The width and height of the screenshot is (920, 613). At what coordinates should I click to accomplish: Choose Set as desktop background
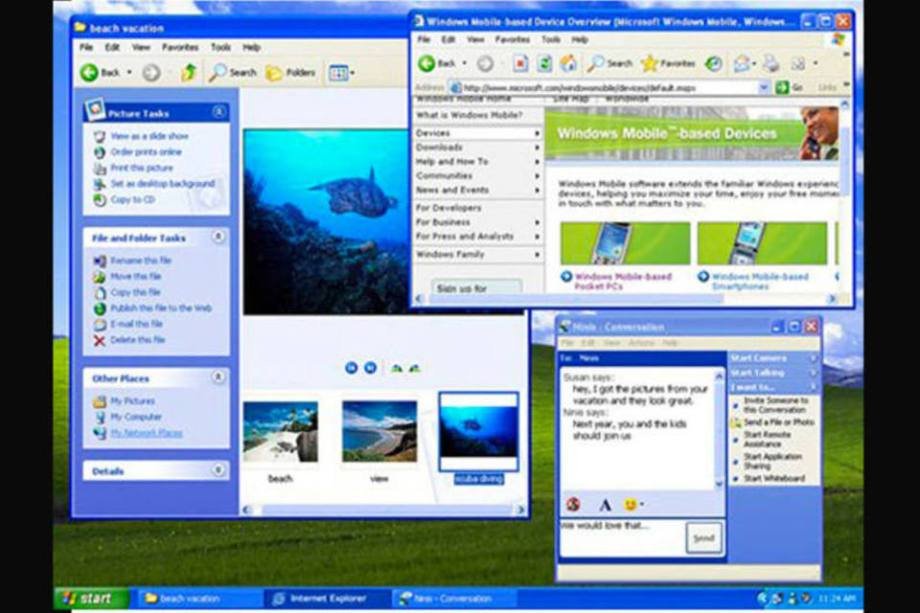click(154, 184)
